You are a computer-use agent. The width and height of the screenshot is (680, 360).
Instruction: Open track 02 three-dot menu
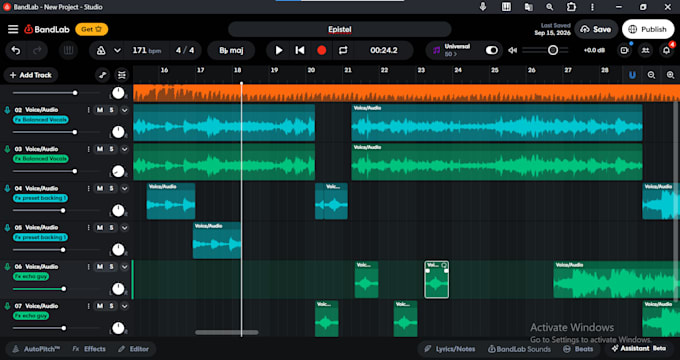click(88, 110)
